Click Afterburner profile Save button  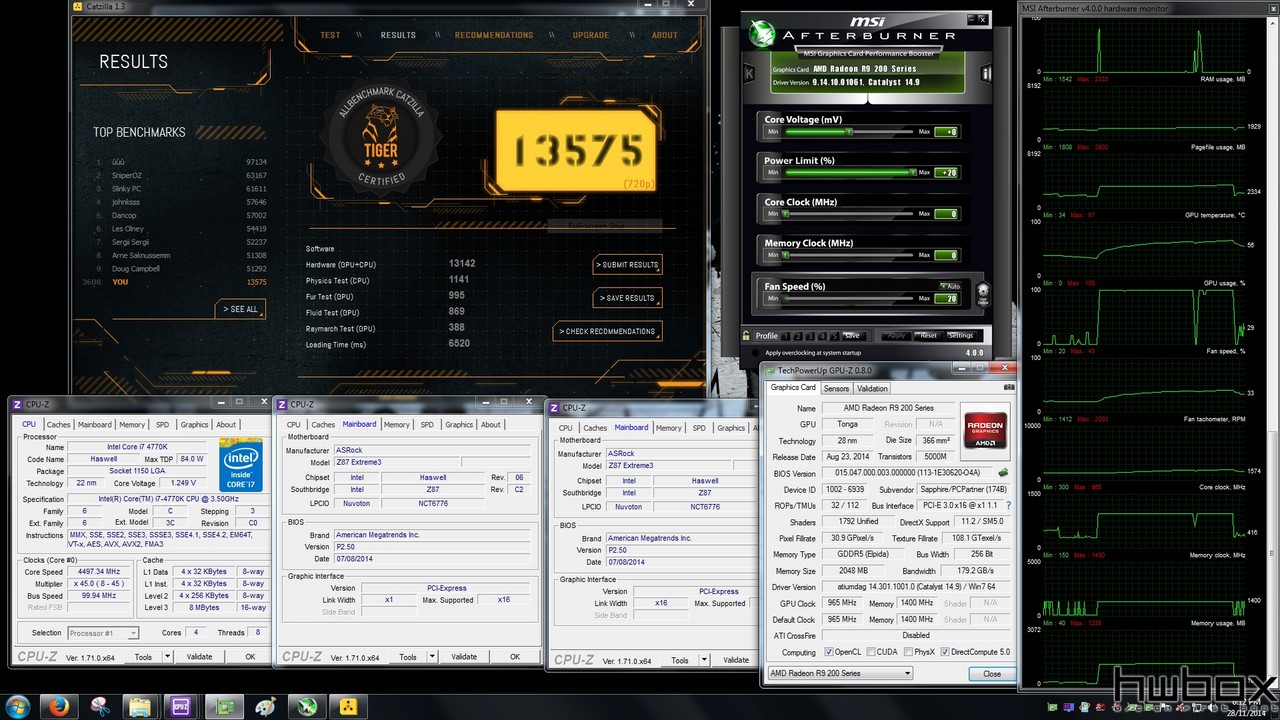click(x=852, y=336)
